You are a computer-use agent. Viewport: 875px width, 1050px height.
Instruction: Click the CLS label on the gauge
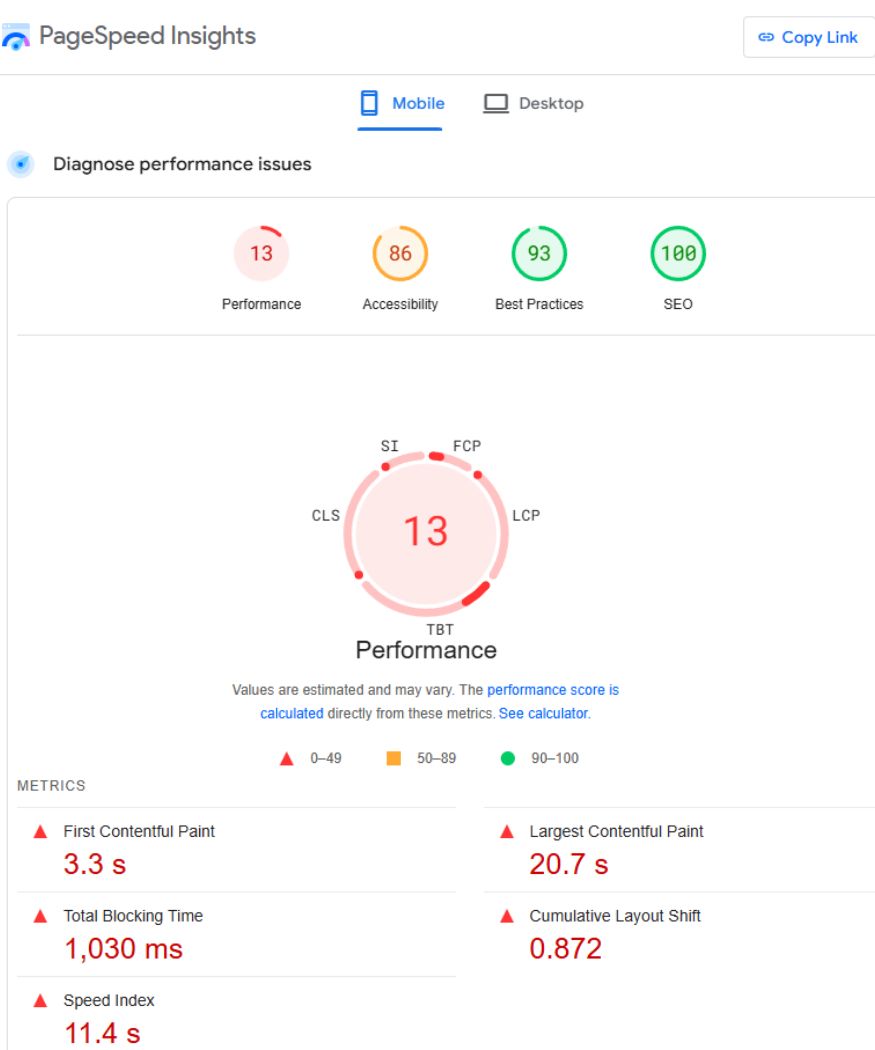coord(326,516)
